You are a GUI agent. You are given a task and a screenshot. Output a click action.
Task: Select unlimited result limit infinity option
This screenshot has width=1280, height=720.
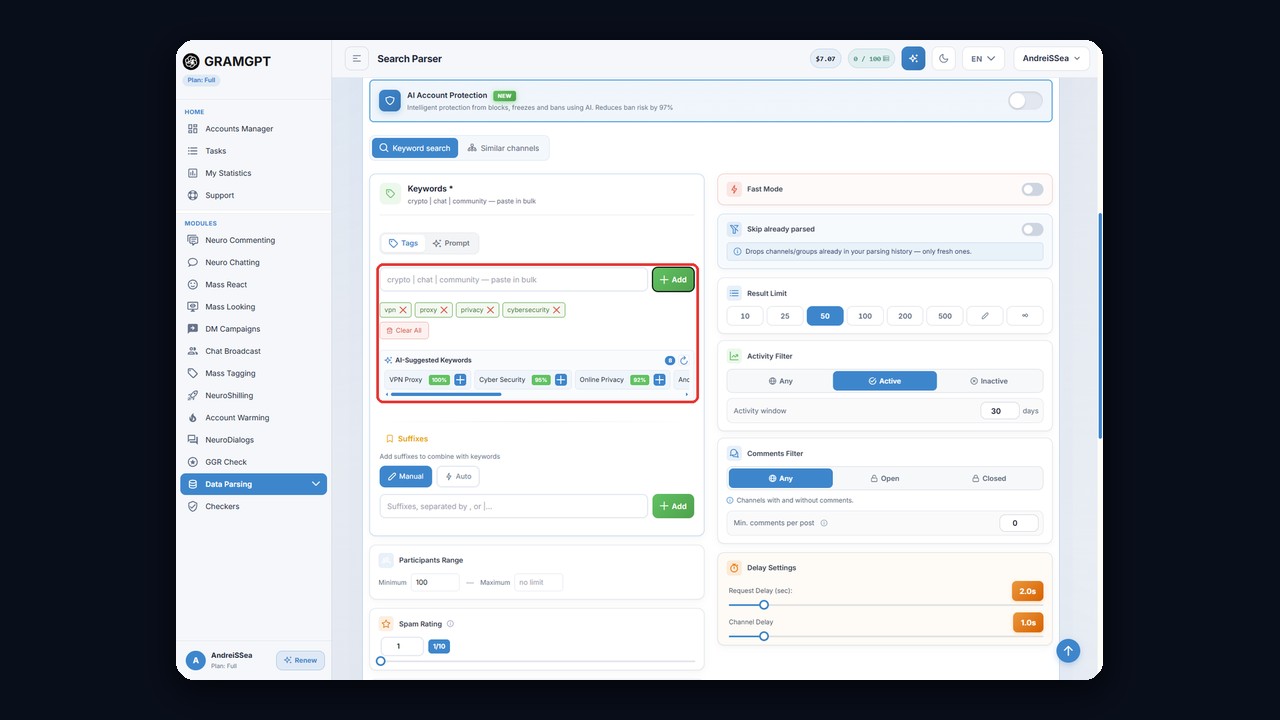(x=1025, y=316)
